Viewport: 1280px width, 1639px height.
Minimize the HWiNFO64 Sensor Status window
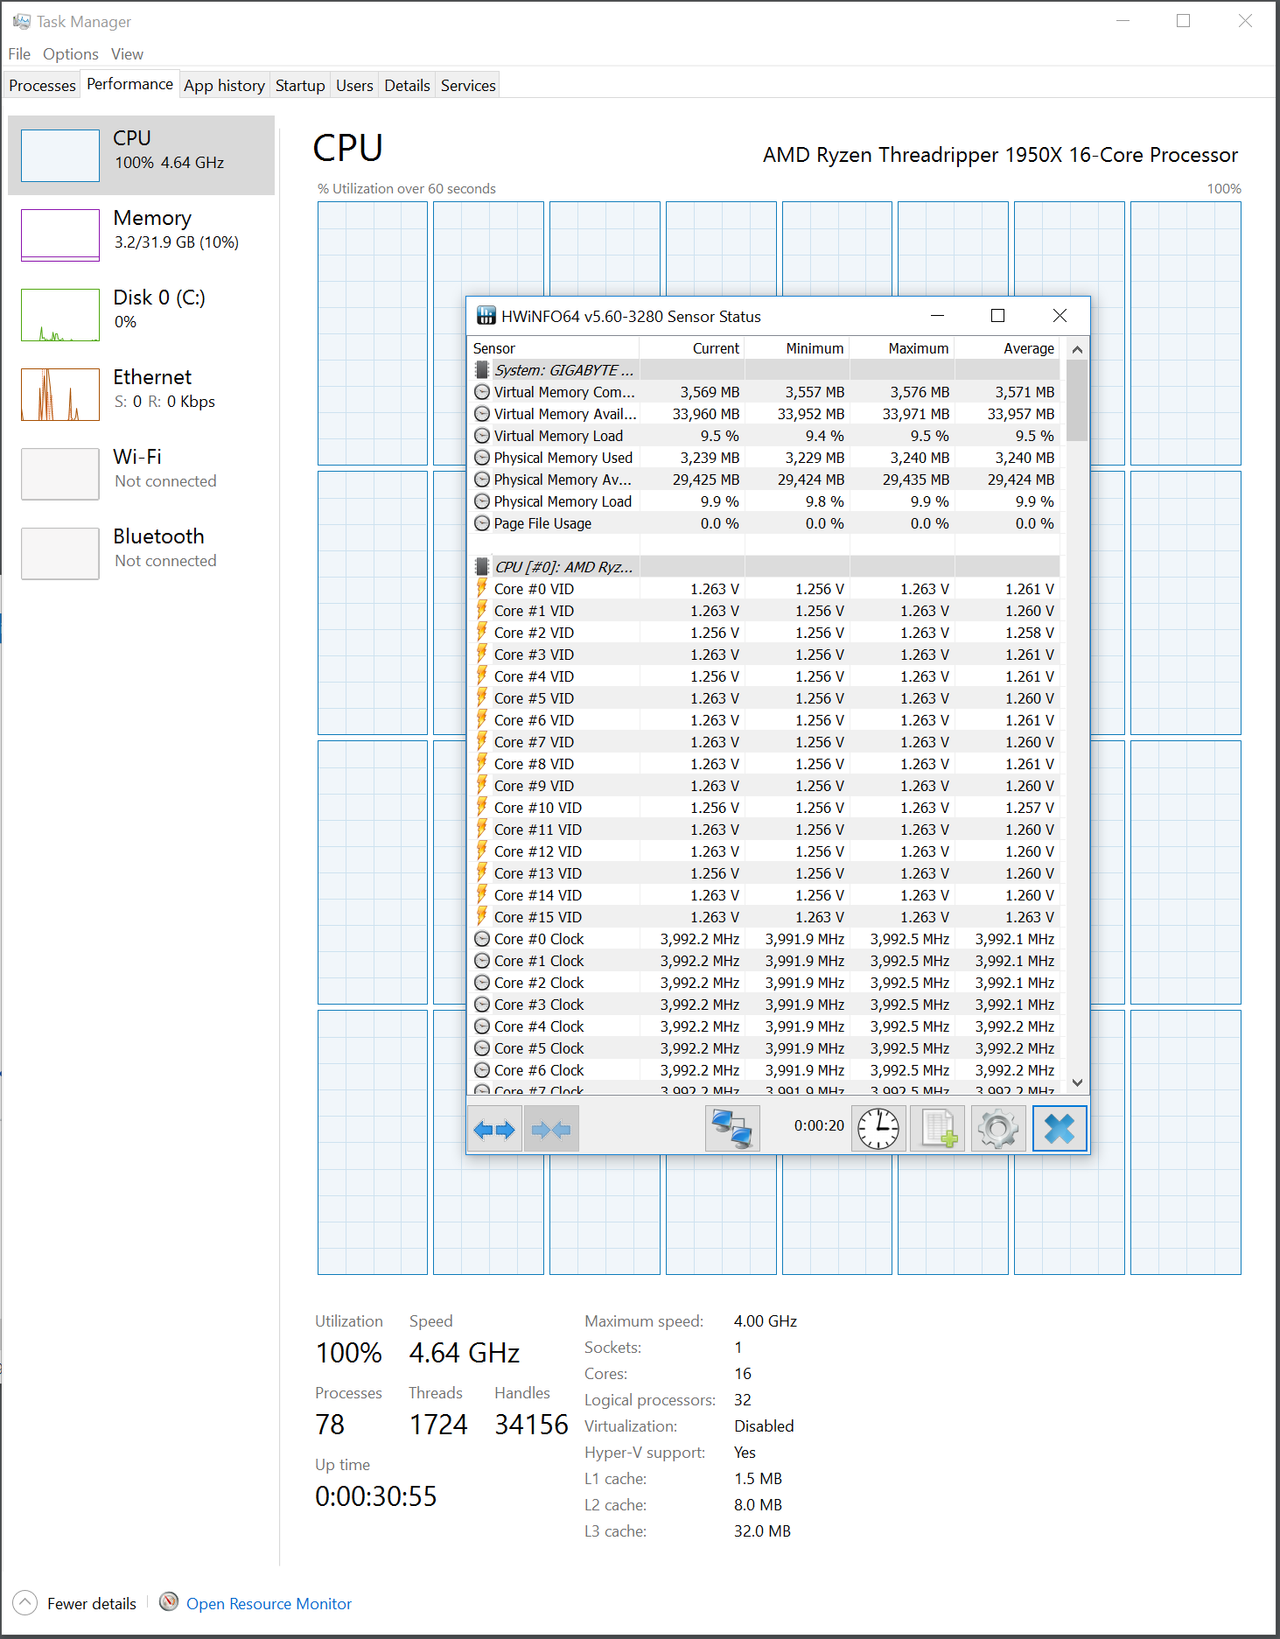coord(937,316)
